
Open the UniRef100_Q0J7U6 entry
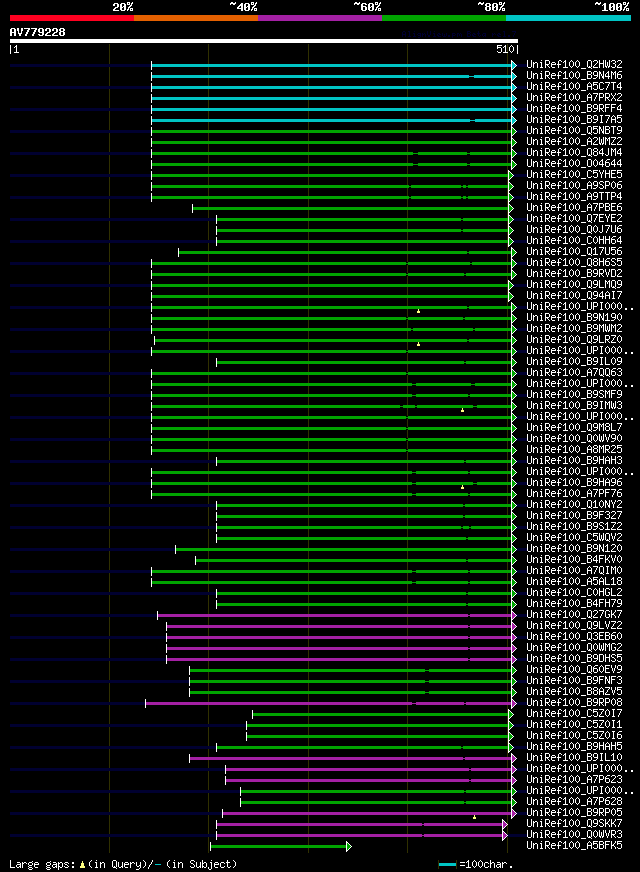[x=574, y=230]
